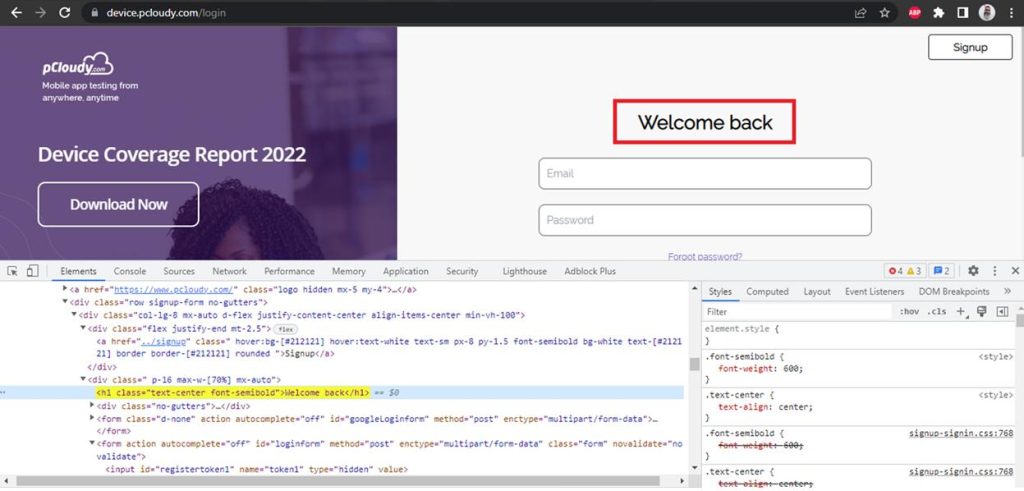The image size is (1024, 491).
Task: Open the DevTools three-dot customize menu
Action: tap(994, 271)
